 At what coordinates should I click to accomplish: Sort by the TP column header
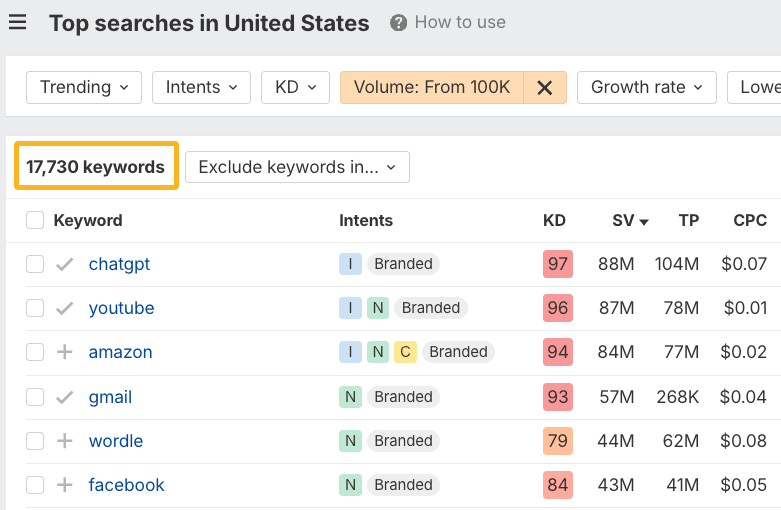689,220
